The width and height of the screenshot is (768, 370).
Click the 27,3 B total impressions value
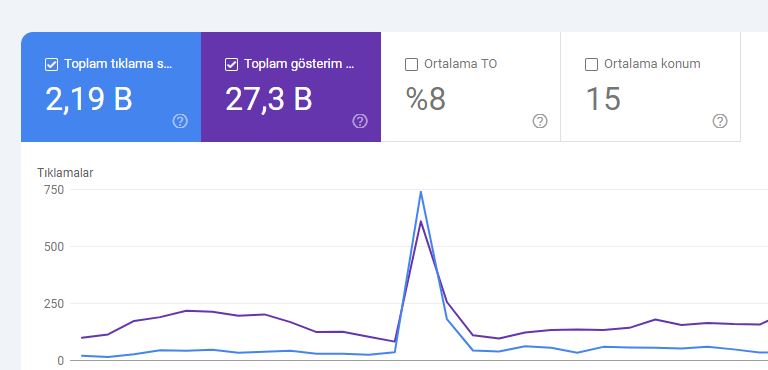(268, 99)
